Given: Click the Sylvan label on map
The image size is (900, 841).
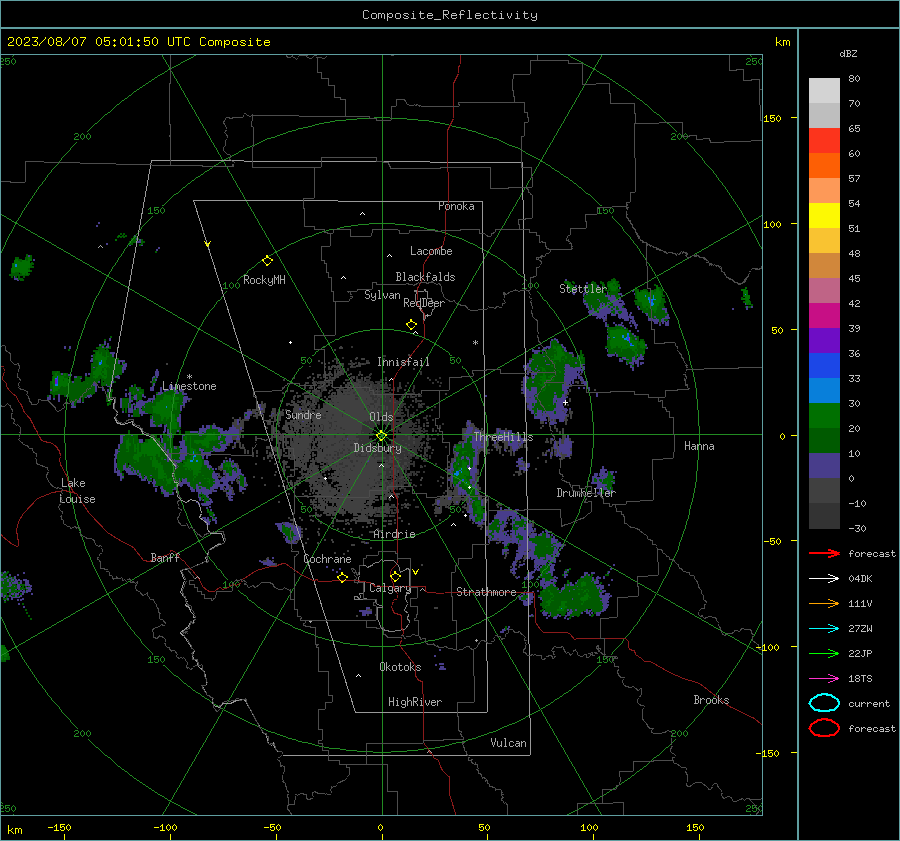Looking at the screenshot, I should [x=382, y=295].
